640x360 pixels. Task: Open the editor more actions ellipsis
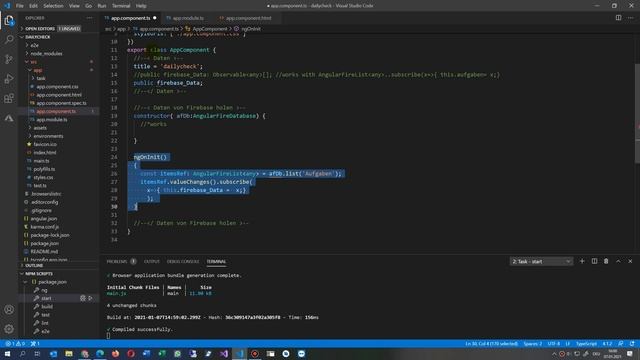pyautogui.click(x=631, y=18)
